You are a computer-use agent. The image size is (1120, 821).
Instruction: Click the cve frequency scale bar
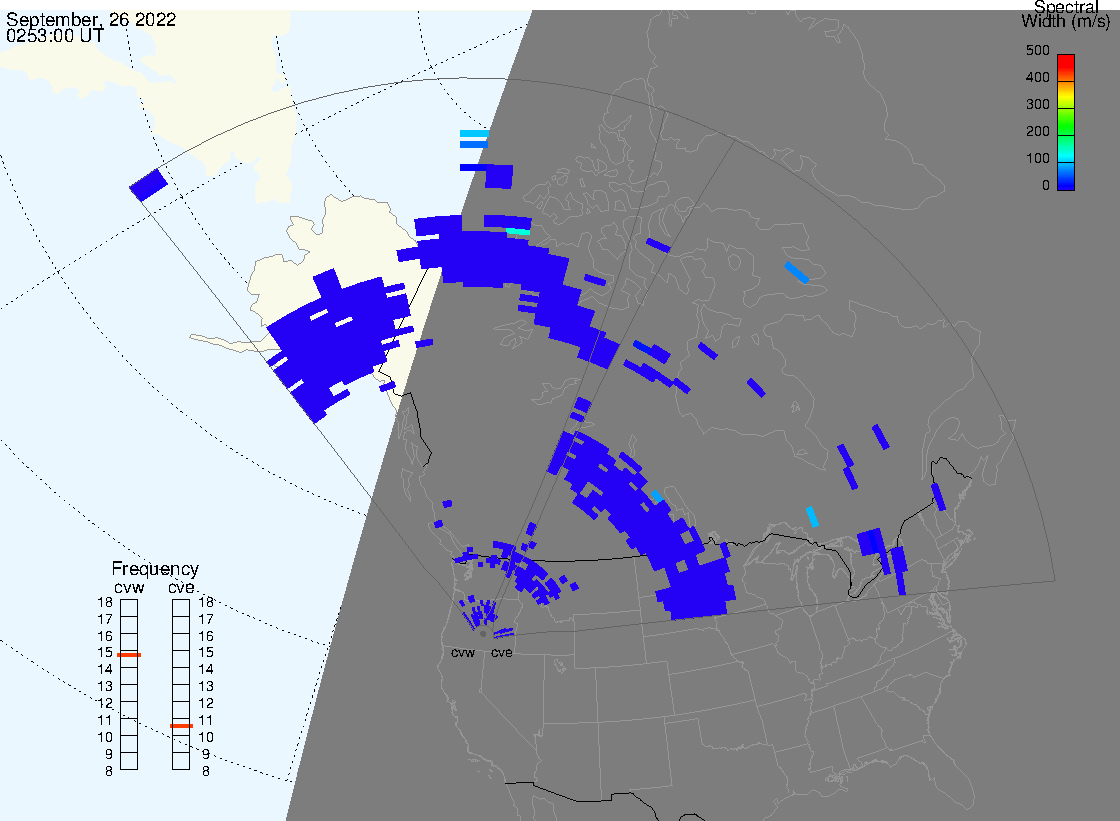(181, 685)
